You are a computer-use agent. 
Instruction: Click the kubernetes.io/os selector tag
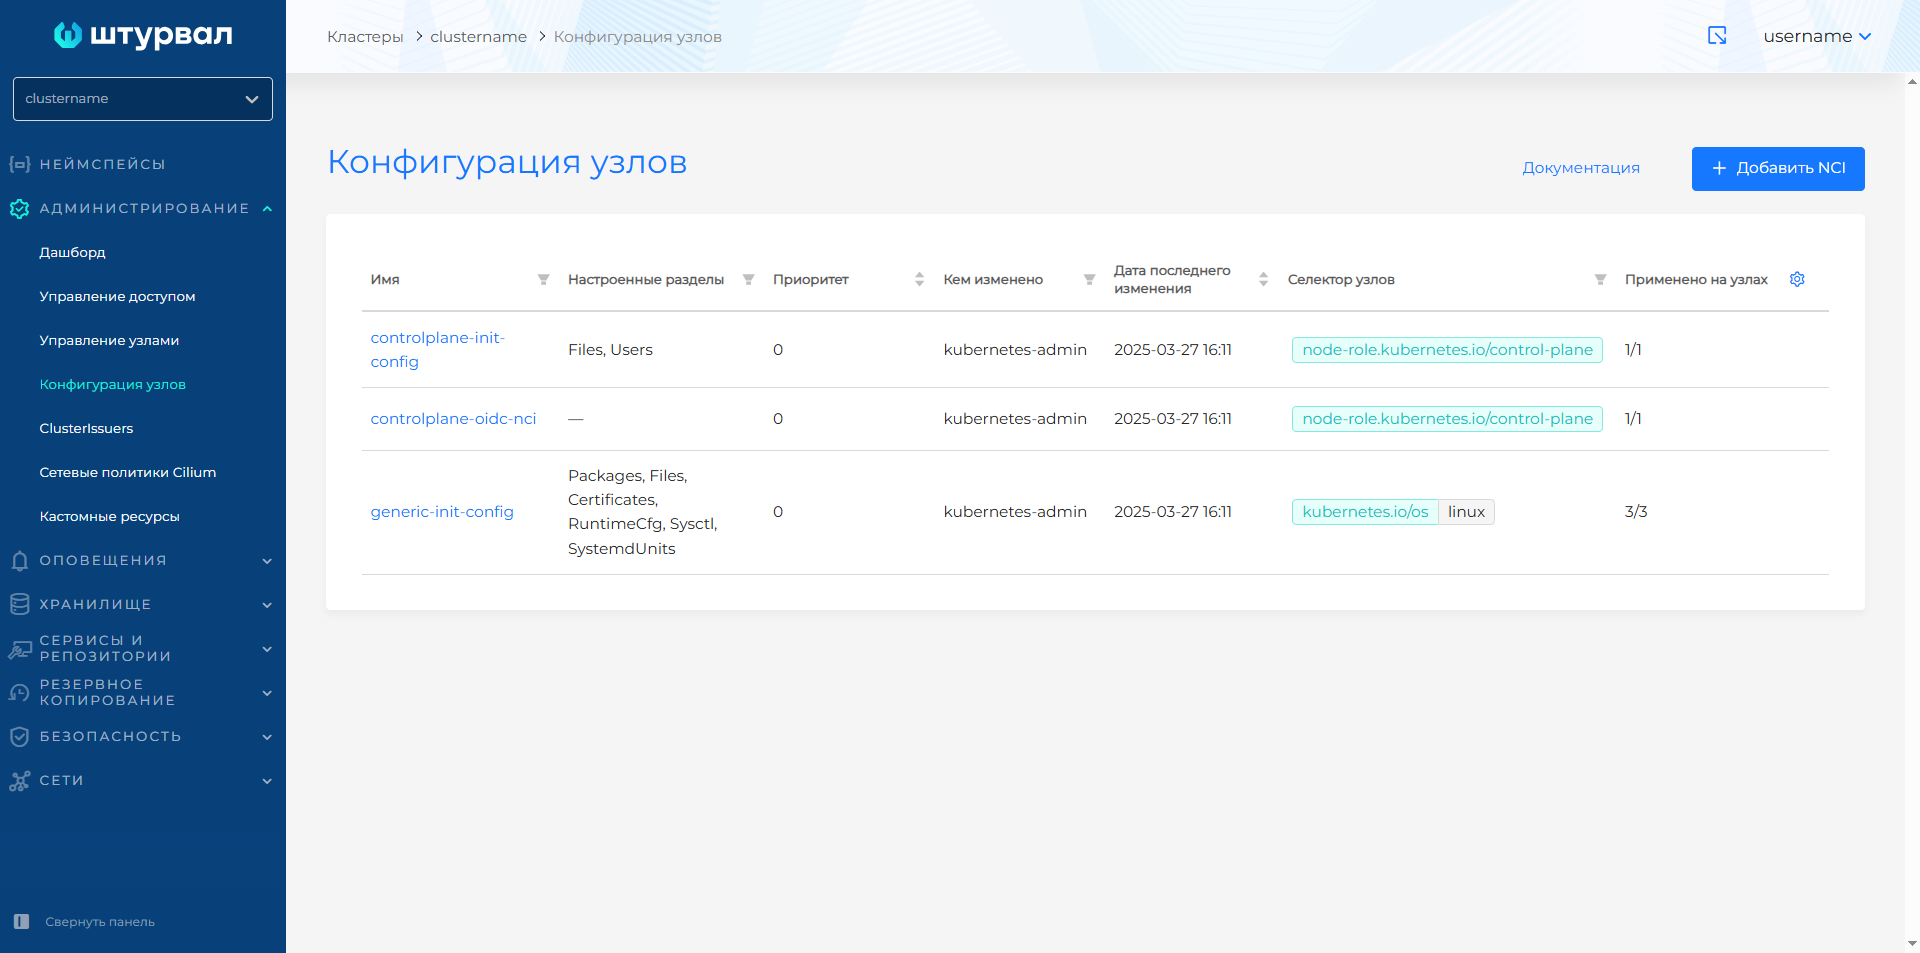coord(1364,512)
